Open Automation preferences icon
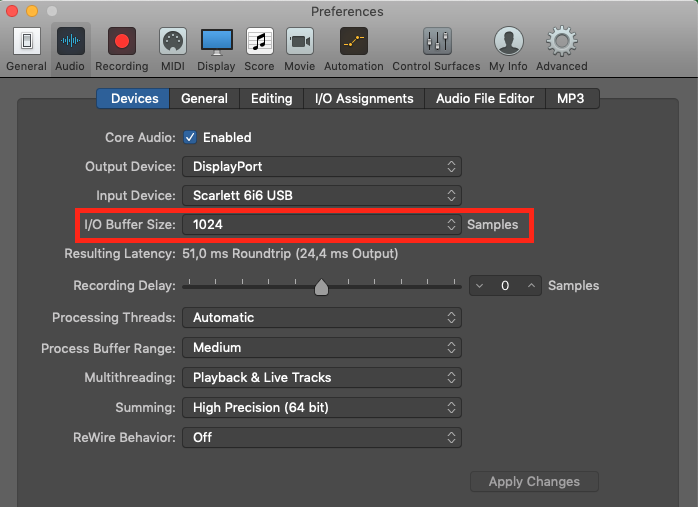 [354, 41]
